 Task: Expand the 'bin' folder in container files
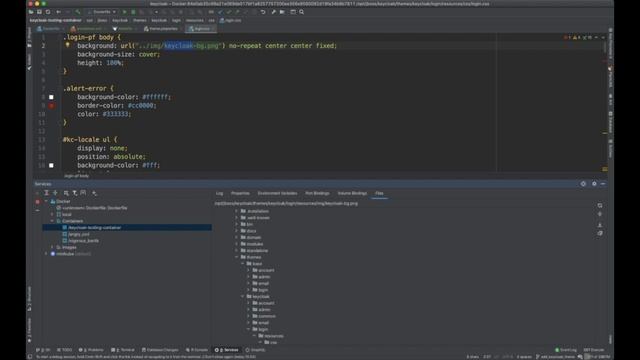pyautogui.click(x=237, y=224)
